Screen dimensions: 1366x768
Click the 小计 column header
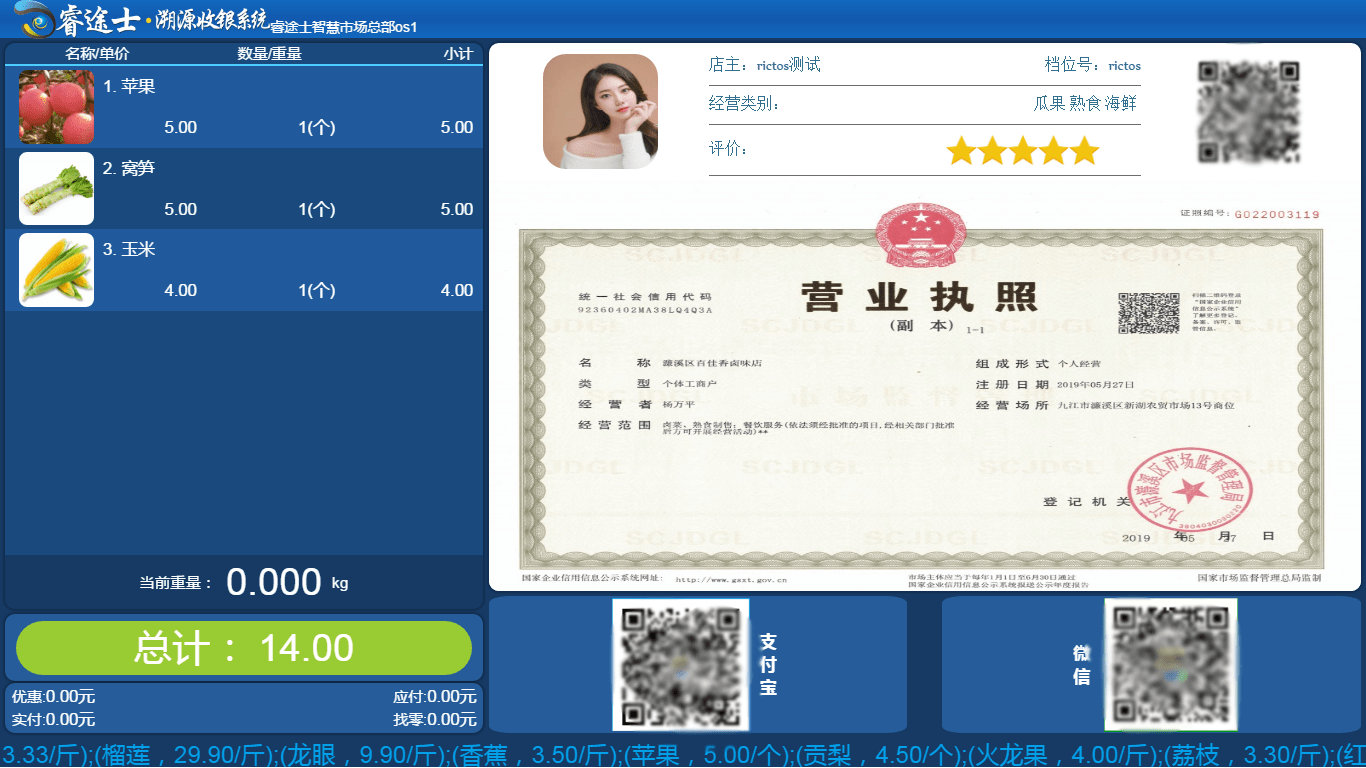point(458,53)
